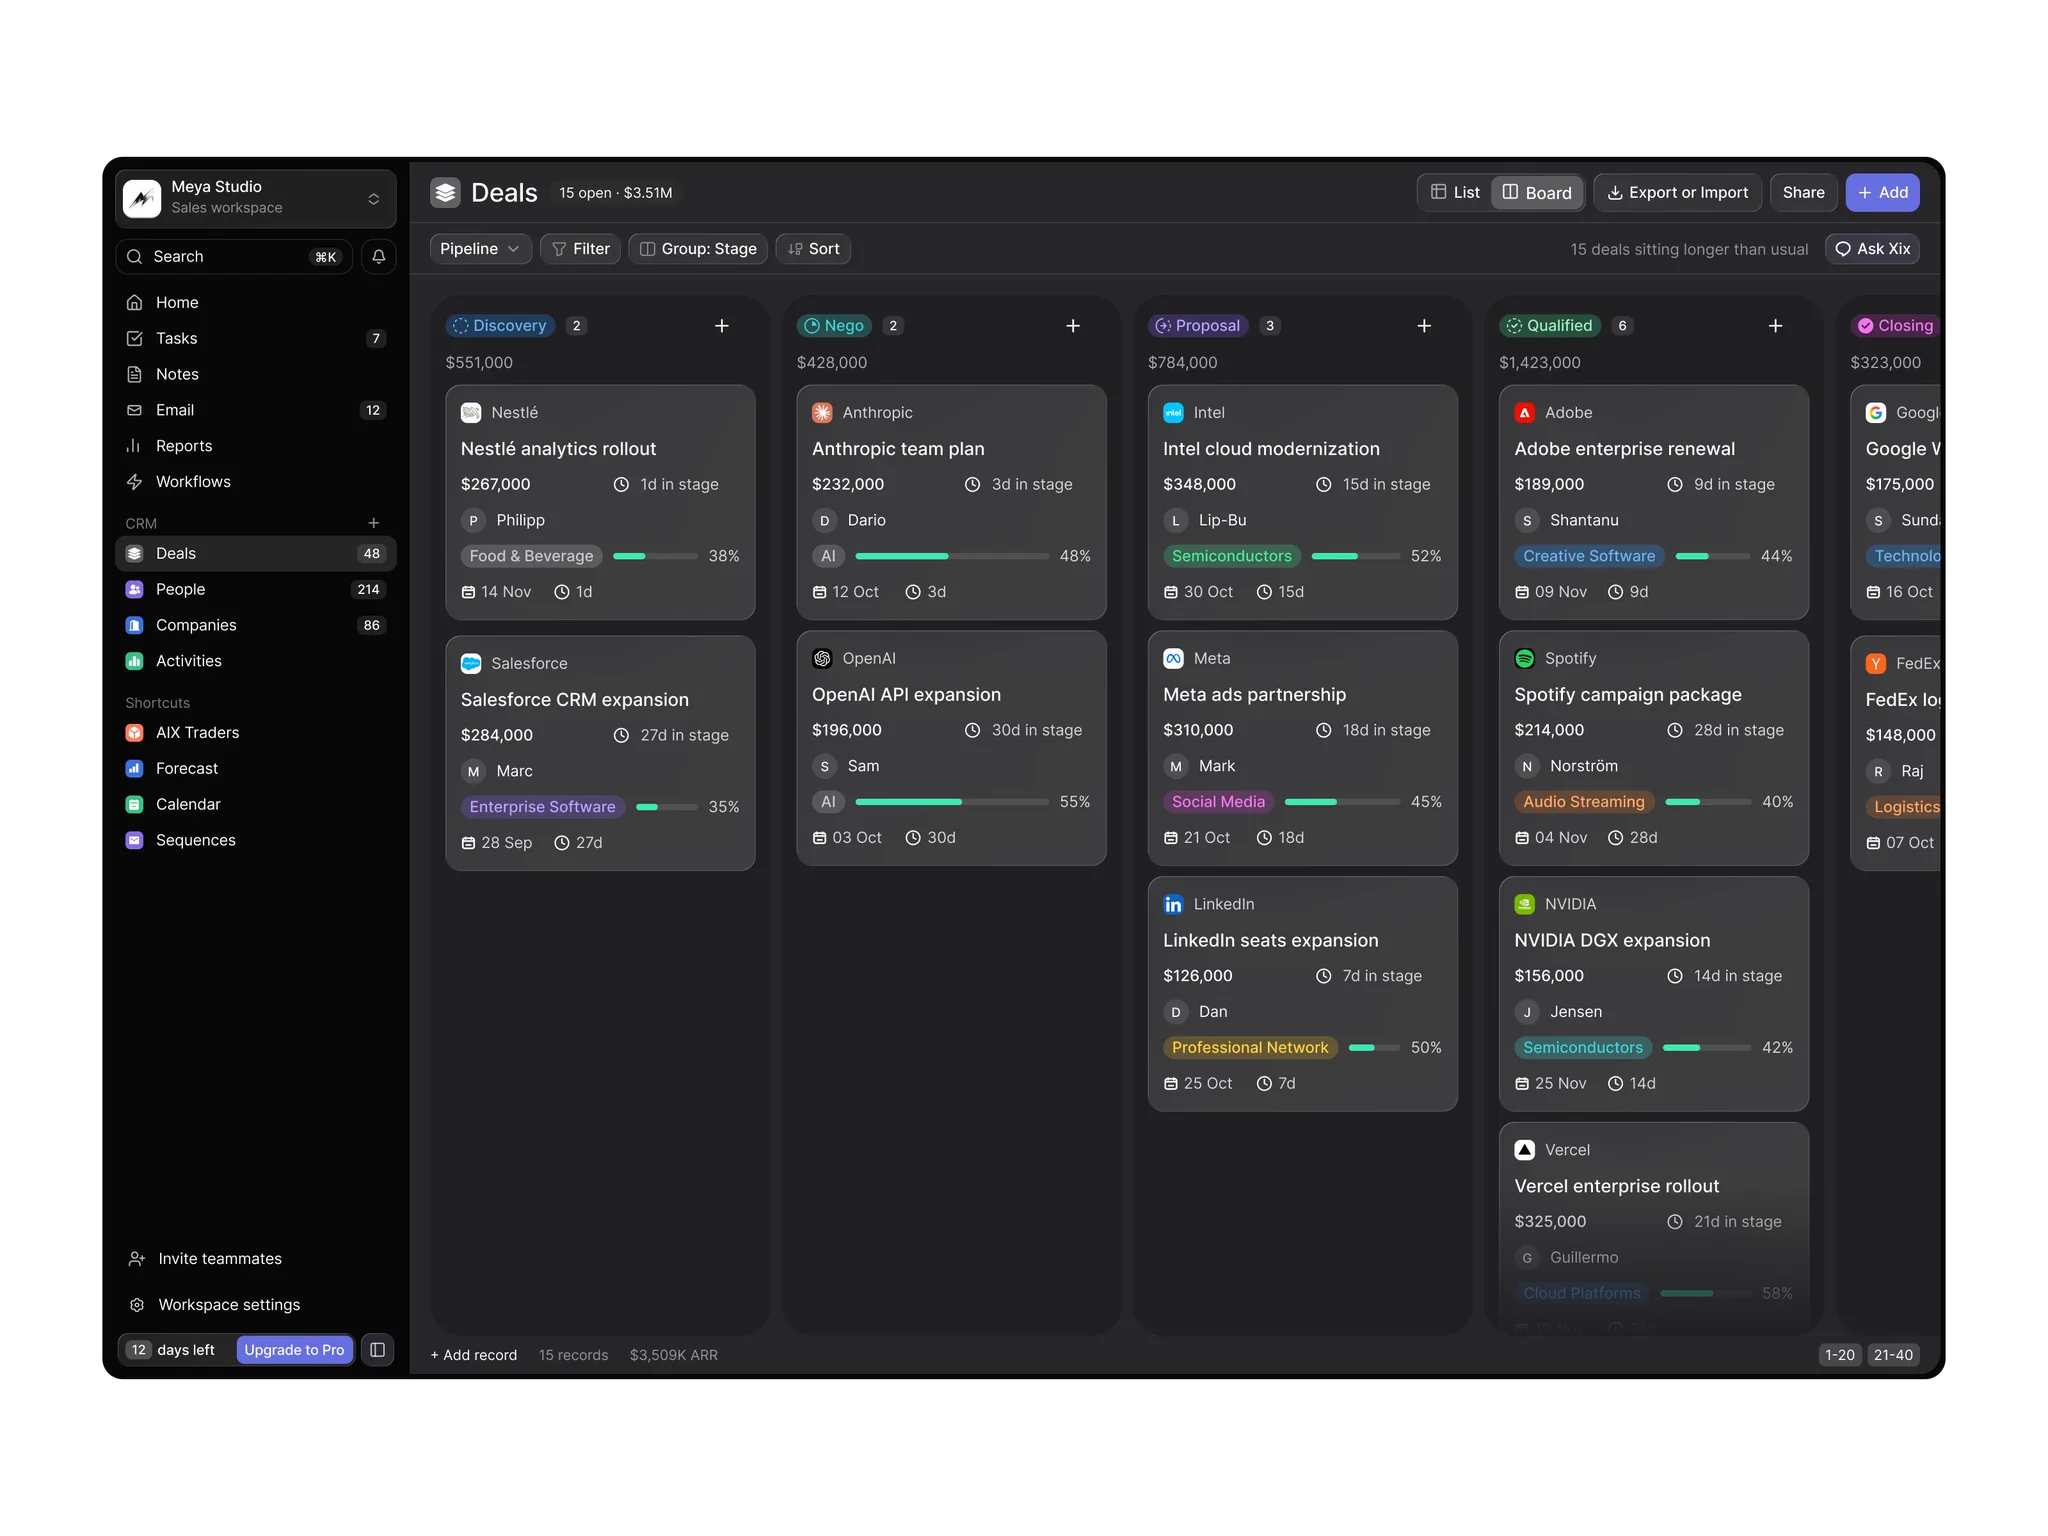Click the Add button

[1882, 193]
